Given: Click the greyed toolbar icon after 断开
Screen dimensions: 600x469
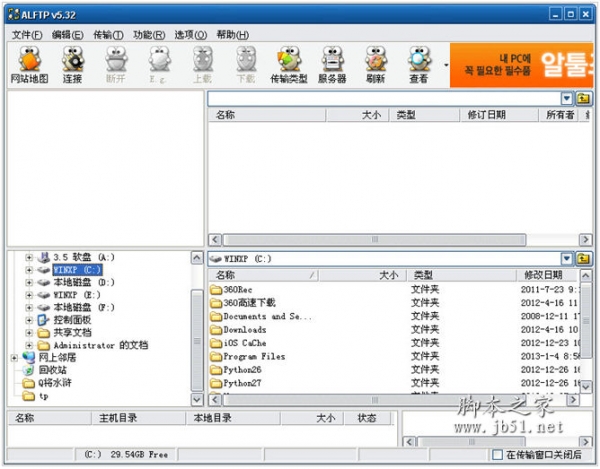Looking at the screenshot, I should 159,65.
